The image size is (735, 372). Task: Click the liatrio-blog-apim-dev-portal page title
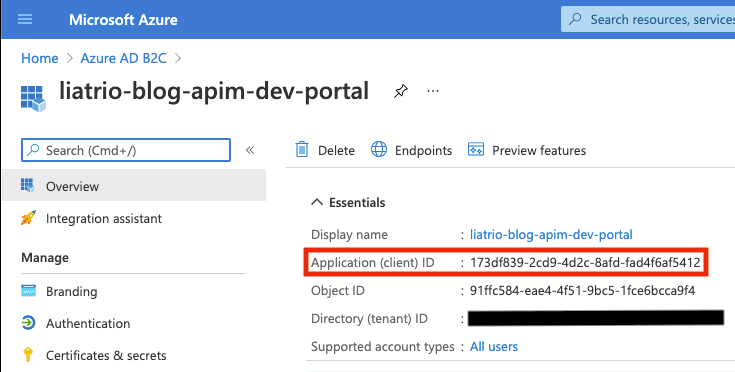click(x=214, y=91)
